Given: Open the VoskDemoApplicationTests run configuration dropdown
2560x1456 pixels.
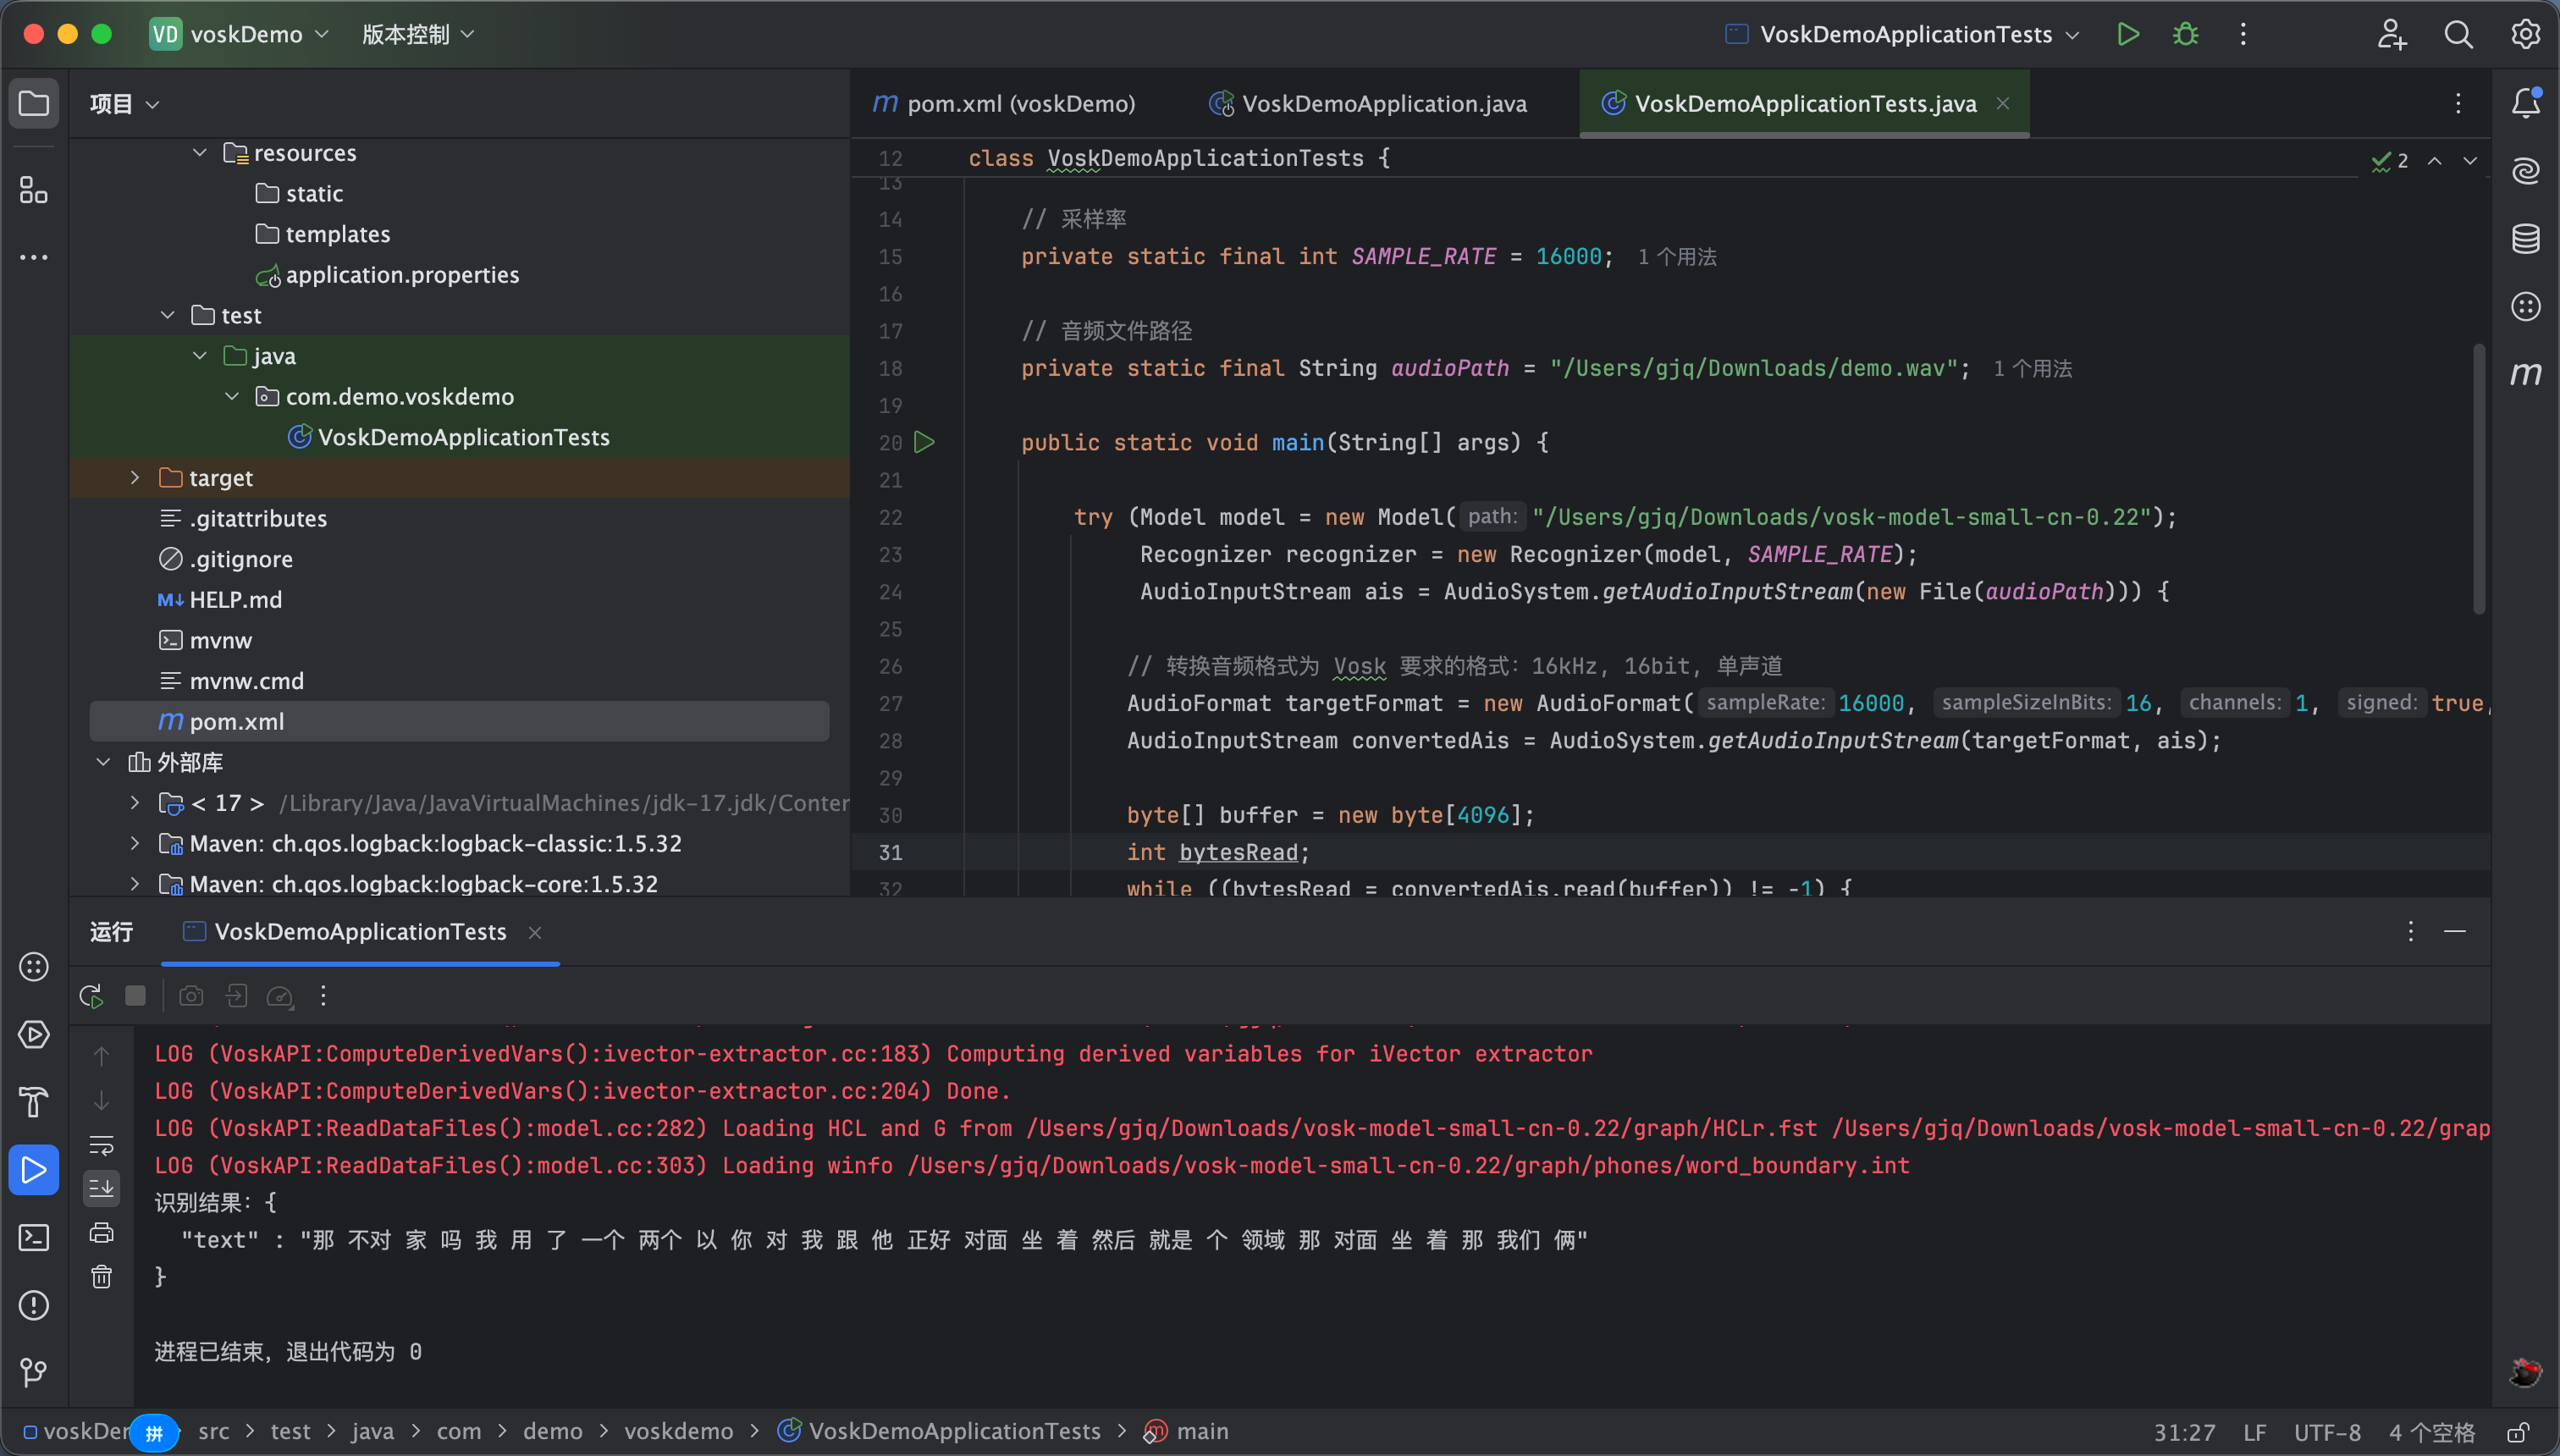Looking at the screenshot, I should click(1905, 34).
